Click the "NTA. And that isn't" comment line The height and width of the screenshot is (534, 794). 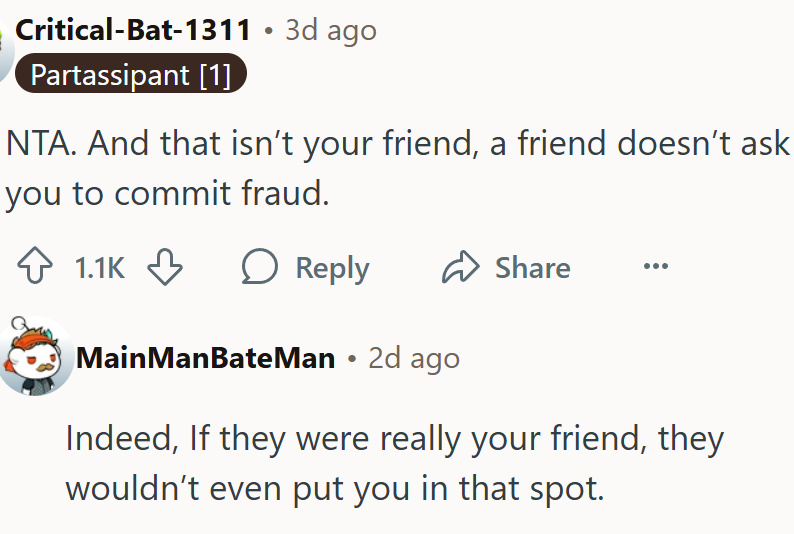(397, 143)
